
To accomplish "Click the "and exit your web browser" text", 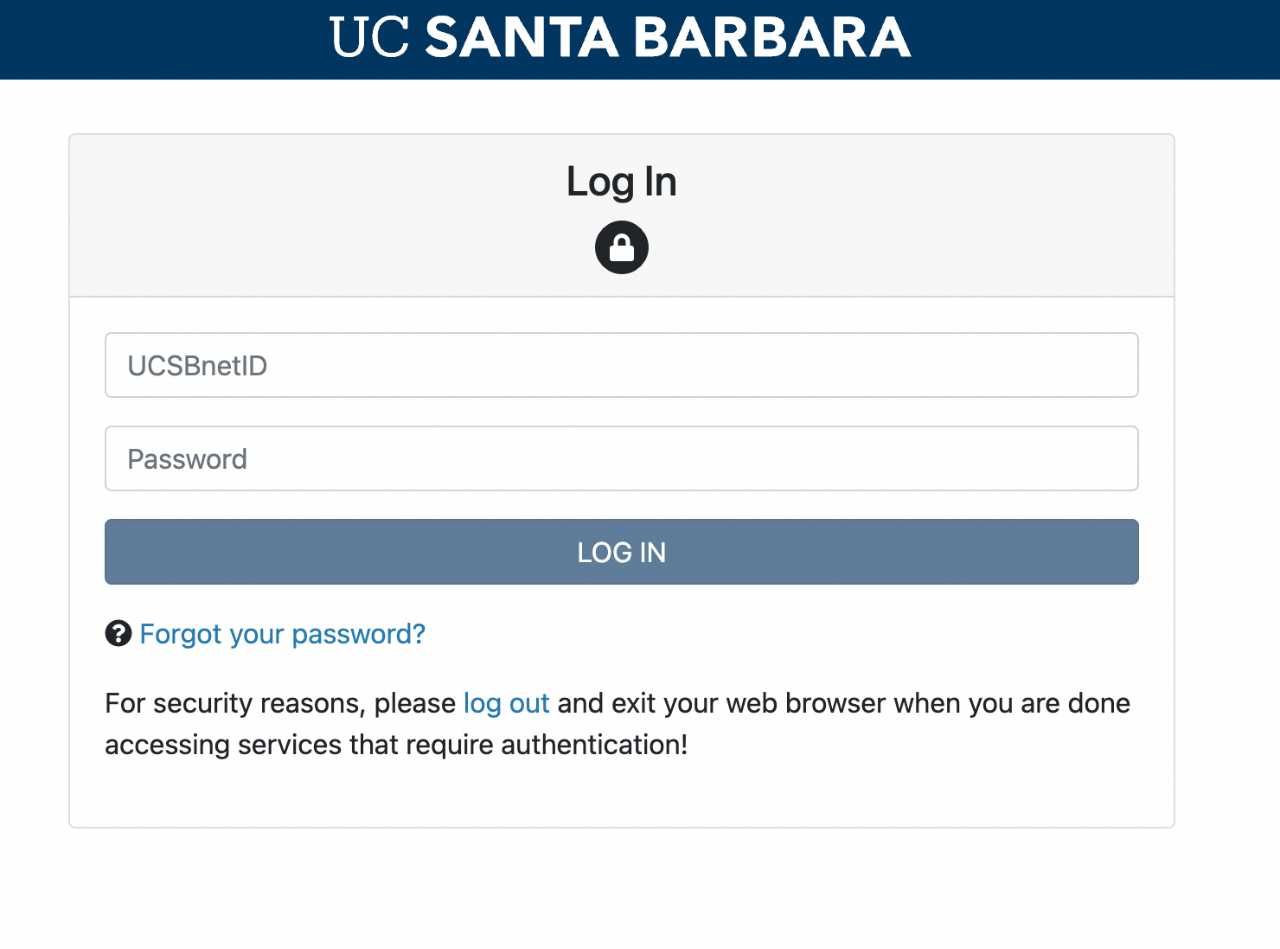I will point(721,703).
